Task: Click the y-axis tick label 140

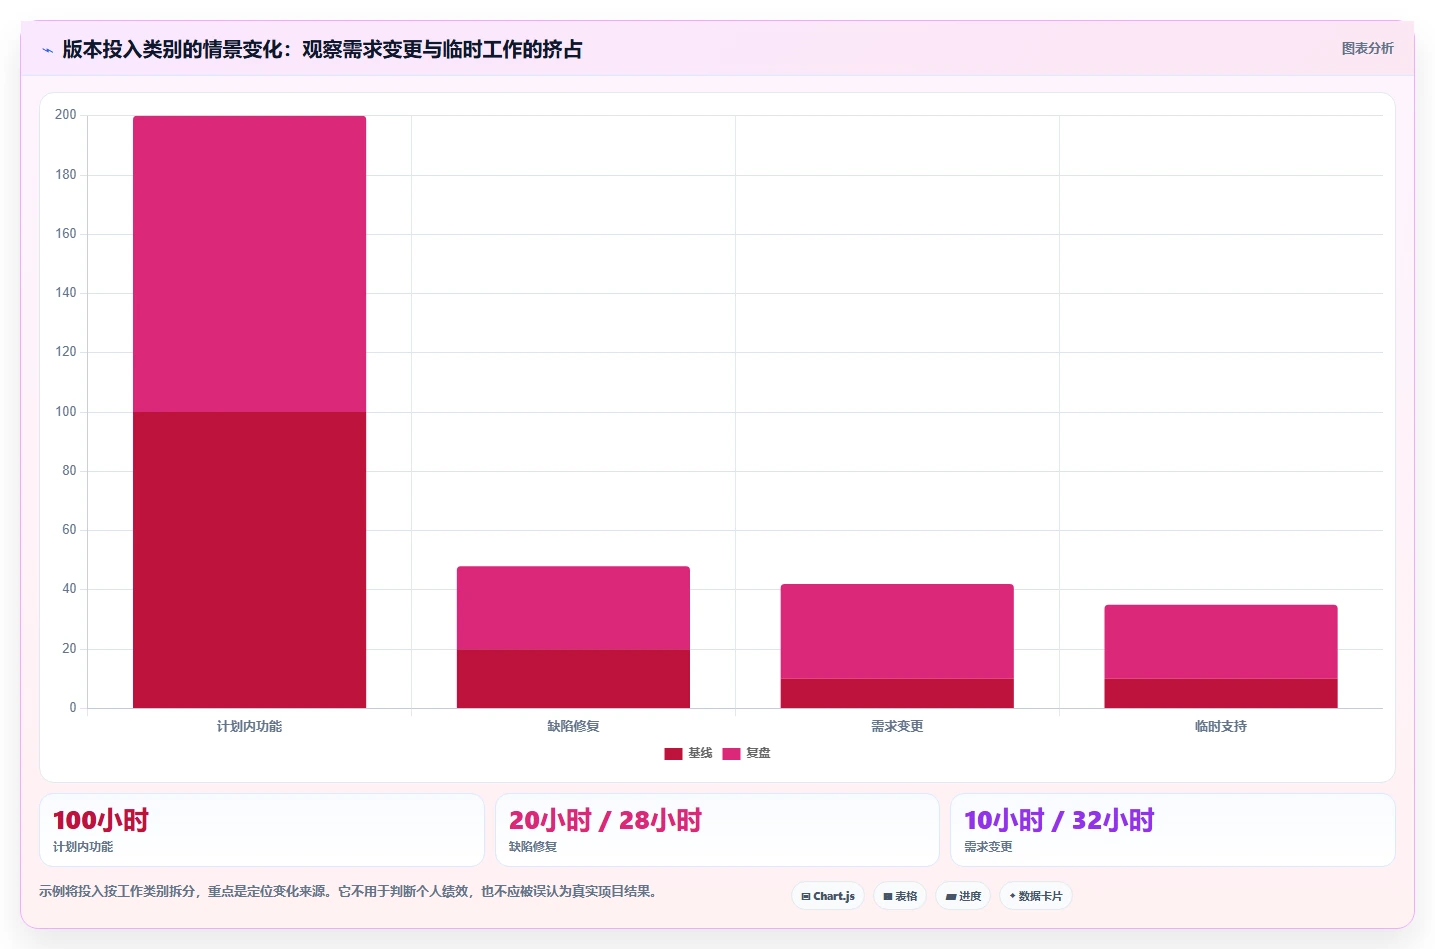Action: point(66,293)
